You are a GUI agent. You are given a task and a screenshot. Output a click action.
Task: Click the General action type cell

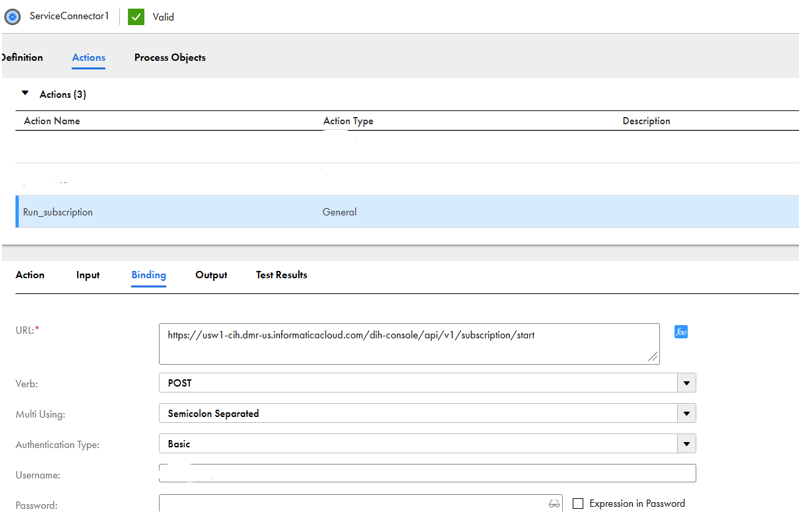coord(339,212)
